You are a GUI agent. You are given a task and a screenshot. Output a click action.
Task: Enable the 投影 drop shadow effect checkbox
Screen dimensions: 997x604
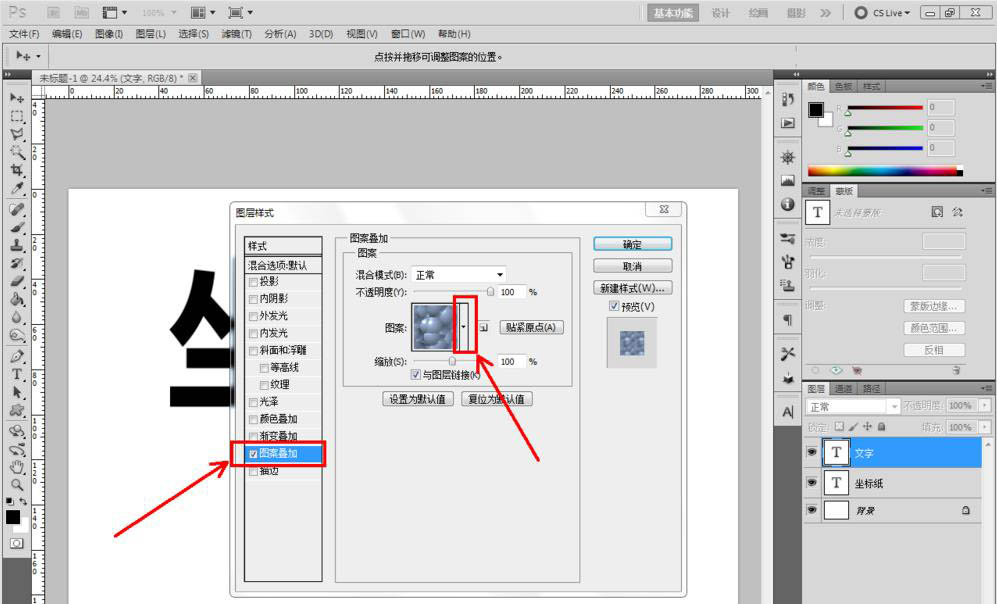click(252, 283)
